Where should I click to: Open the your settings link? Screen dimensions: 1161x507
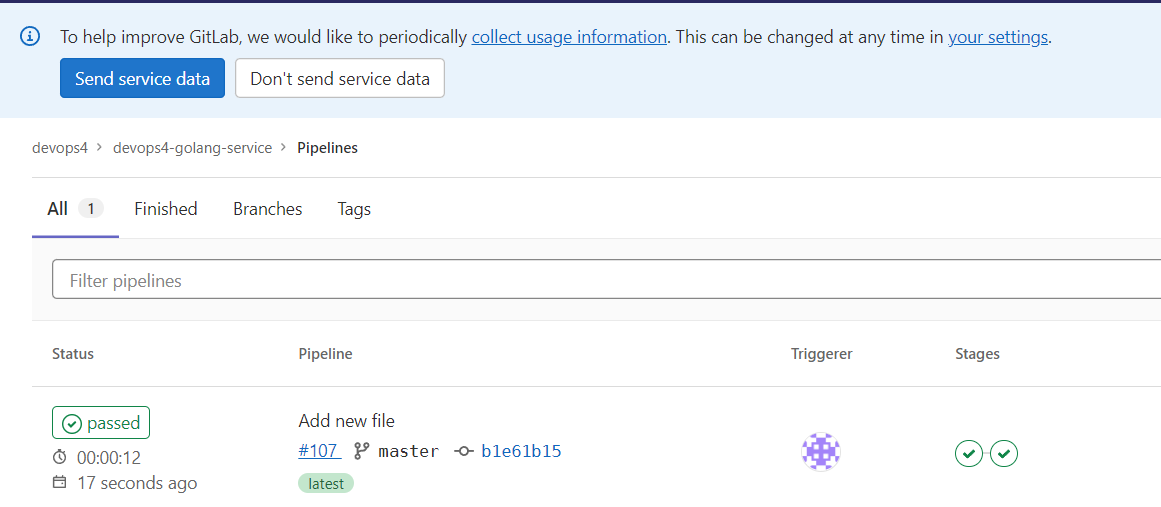[x=998, y=37]
